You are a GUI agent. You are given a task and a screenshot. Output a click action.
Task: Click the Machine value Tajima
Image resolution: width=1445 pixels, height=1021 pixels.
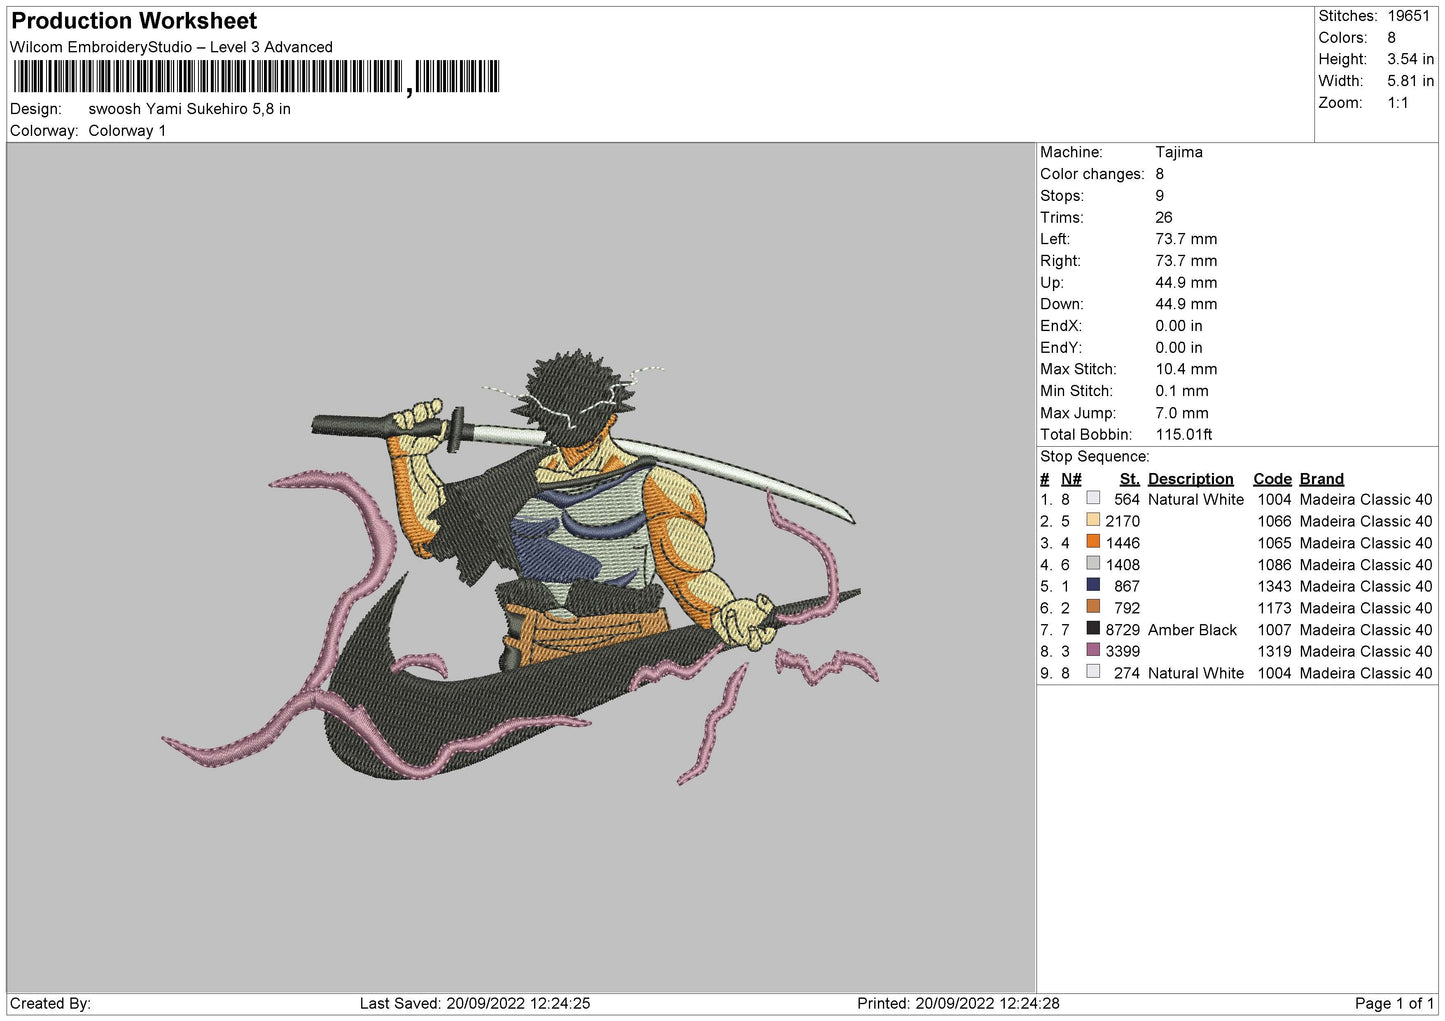1178,152
